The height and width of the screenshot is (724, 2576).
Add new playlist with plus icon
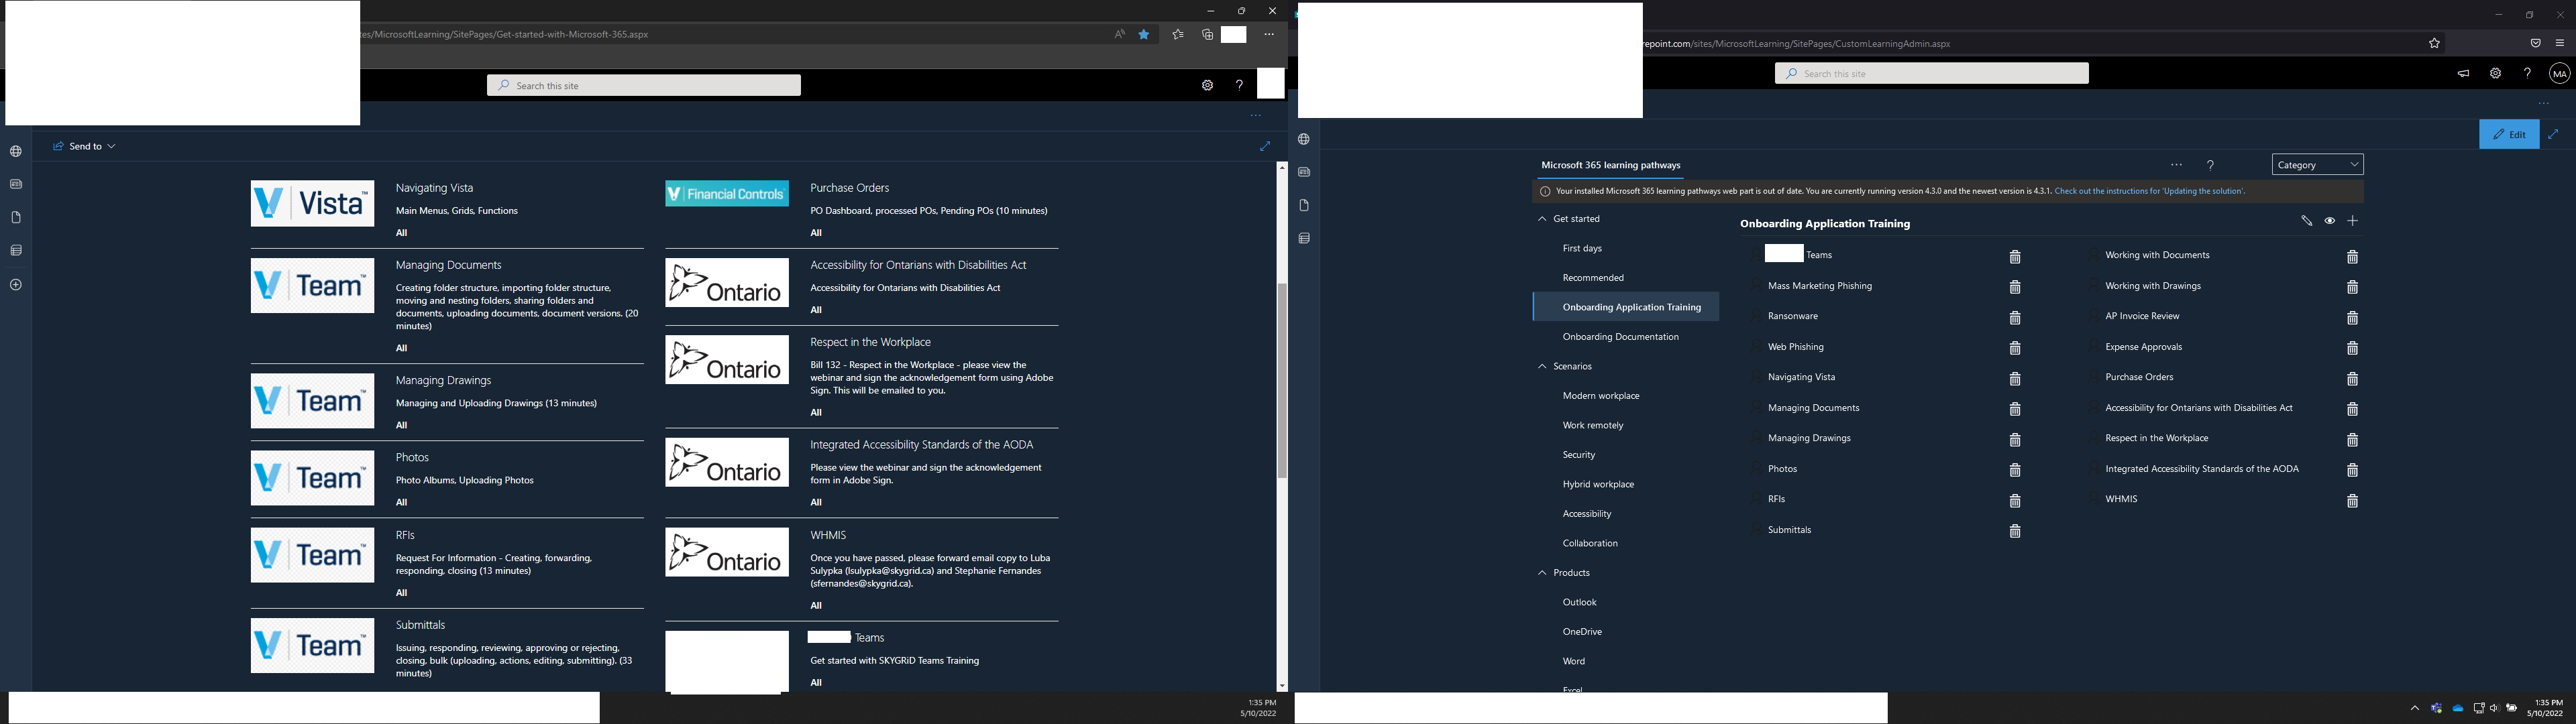pyautogui.click(x=2352, y=221)
